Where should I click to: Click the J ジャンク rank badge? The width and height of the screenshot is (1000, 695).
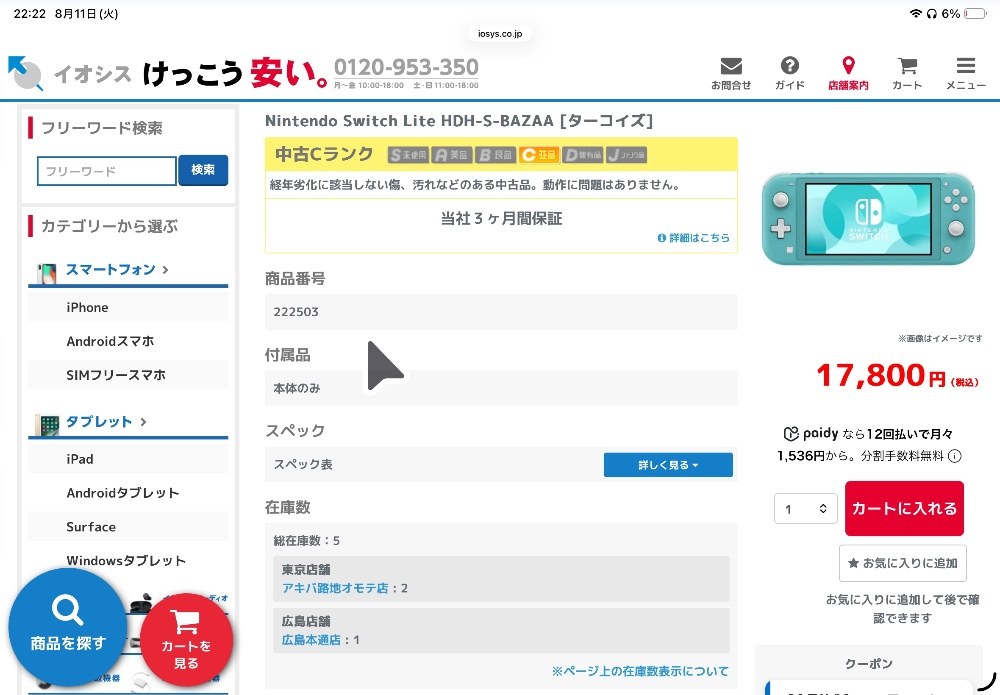click(626, 155)
